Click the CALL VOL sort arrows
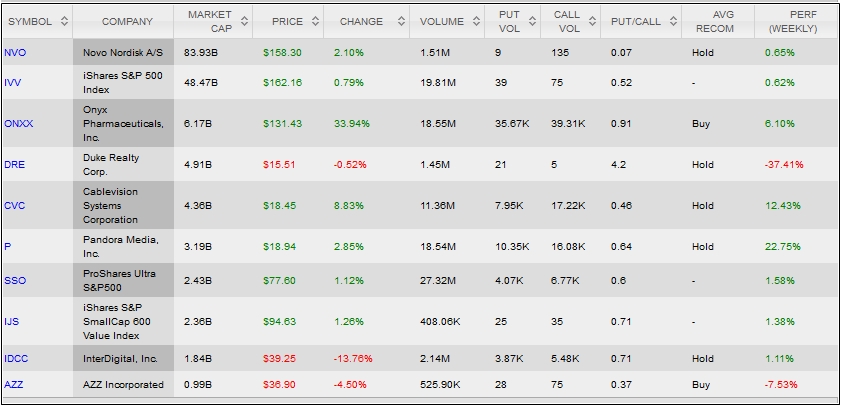This screenshot has height=406, width=841. (592, 21)
